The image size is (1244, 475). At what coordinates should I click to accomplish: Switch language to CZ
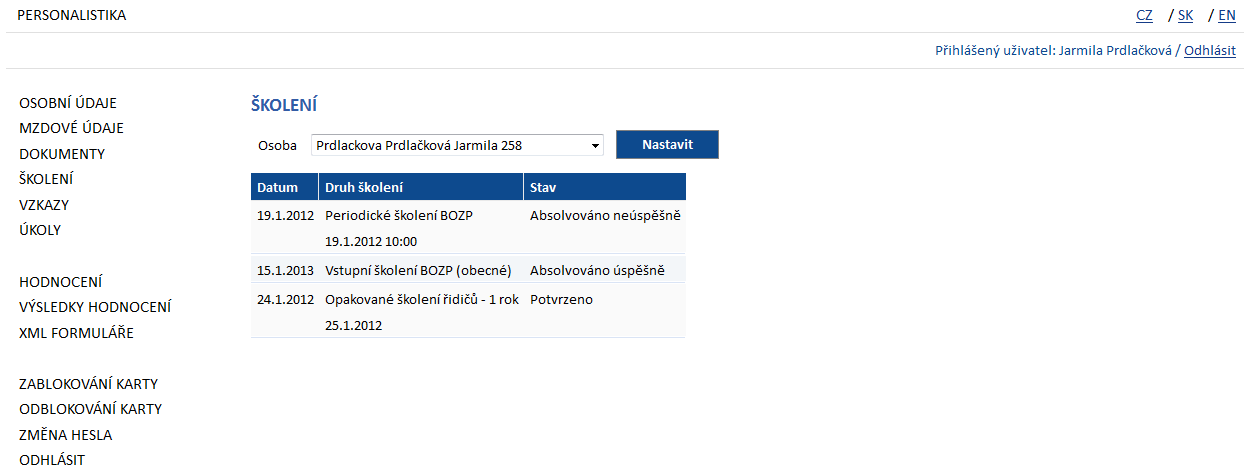point(1144,15)
